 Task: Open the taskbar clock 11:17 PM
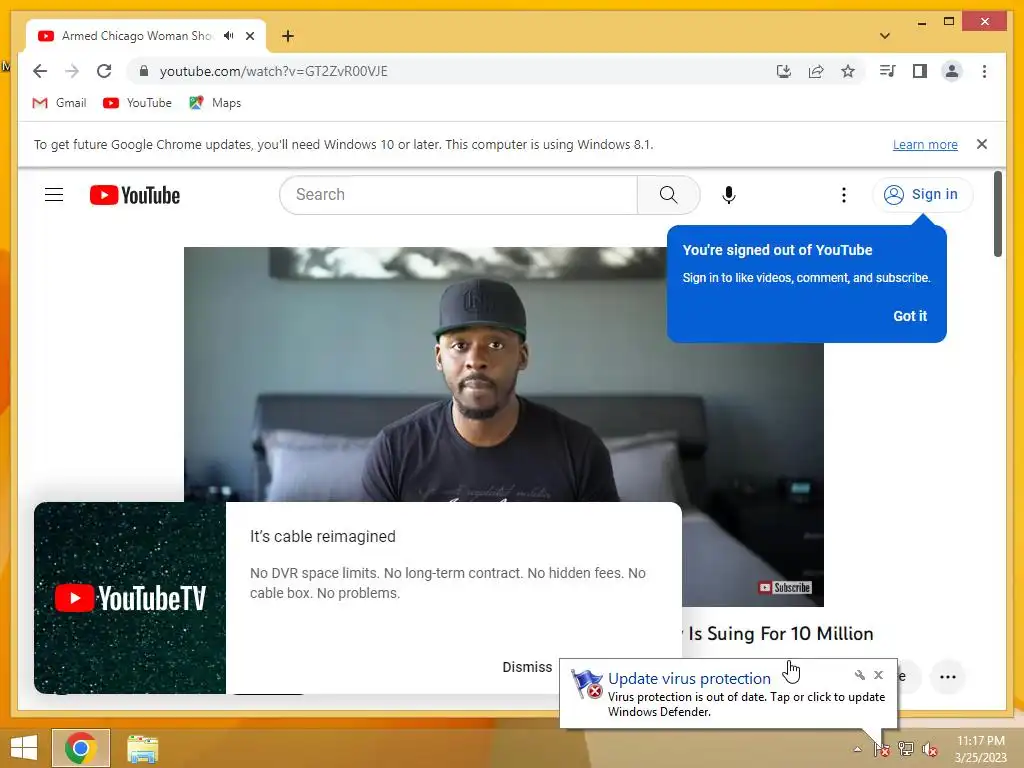pyautogui.click(x=980, y=749)
